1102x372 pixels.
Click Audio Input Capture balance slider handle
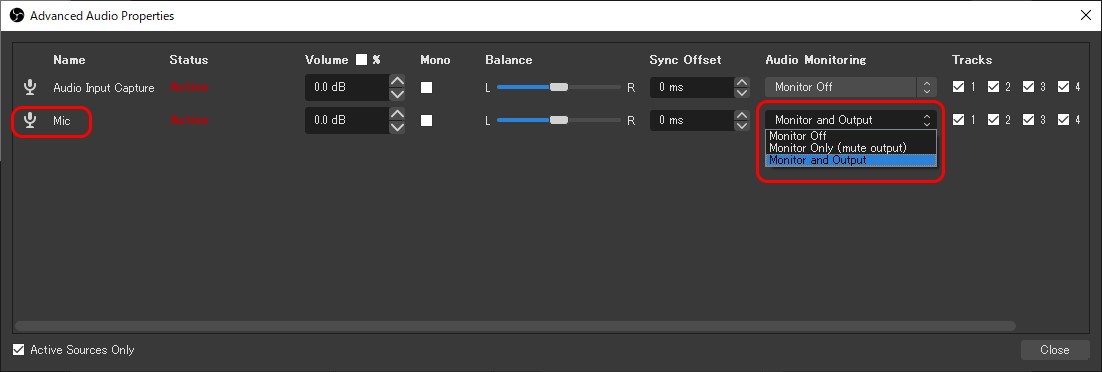(x=559, y=87)
